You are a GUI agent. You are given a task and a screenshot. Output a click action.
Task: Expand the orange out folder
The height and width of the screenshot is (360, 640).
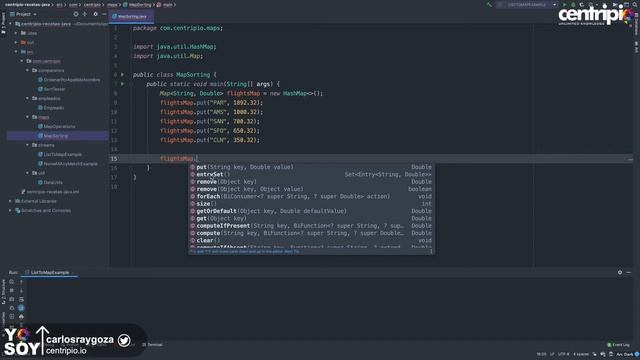point(16,42)
